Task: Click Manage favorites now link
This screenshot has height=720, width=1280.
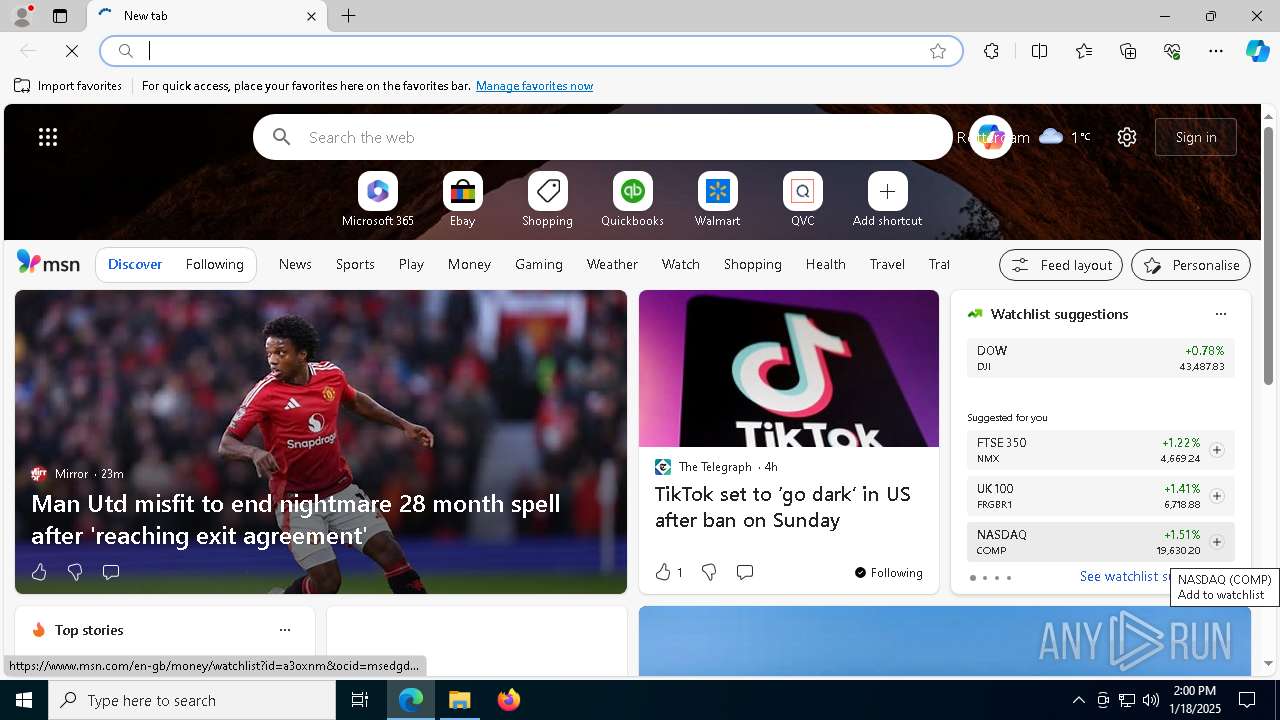Action: [x=534, y=86]
